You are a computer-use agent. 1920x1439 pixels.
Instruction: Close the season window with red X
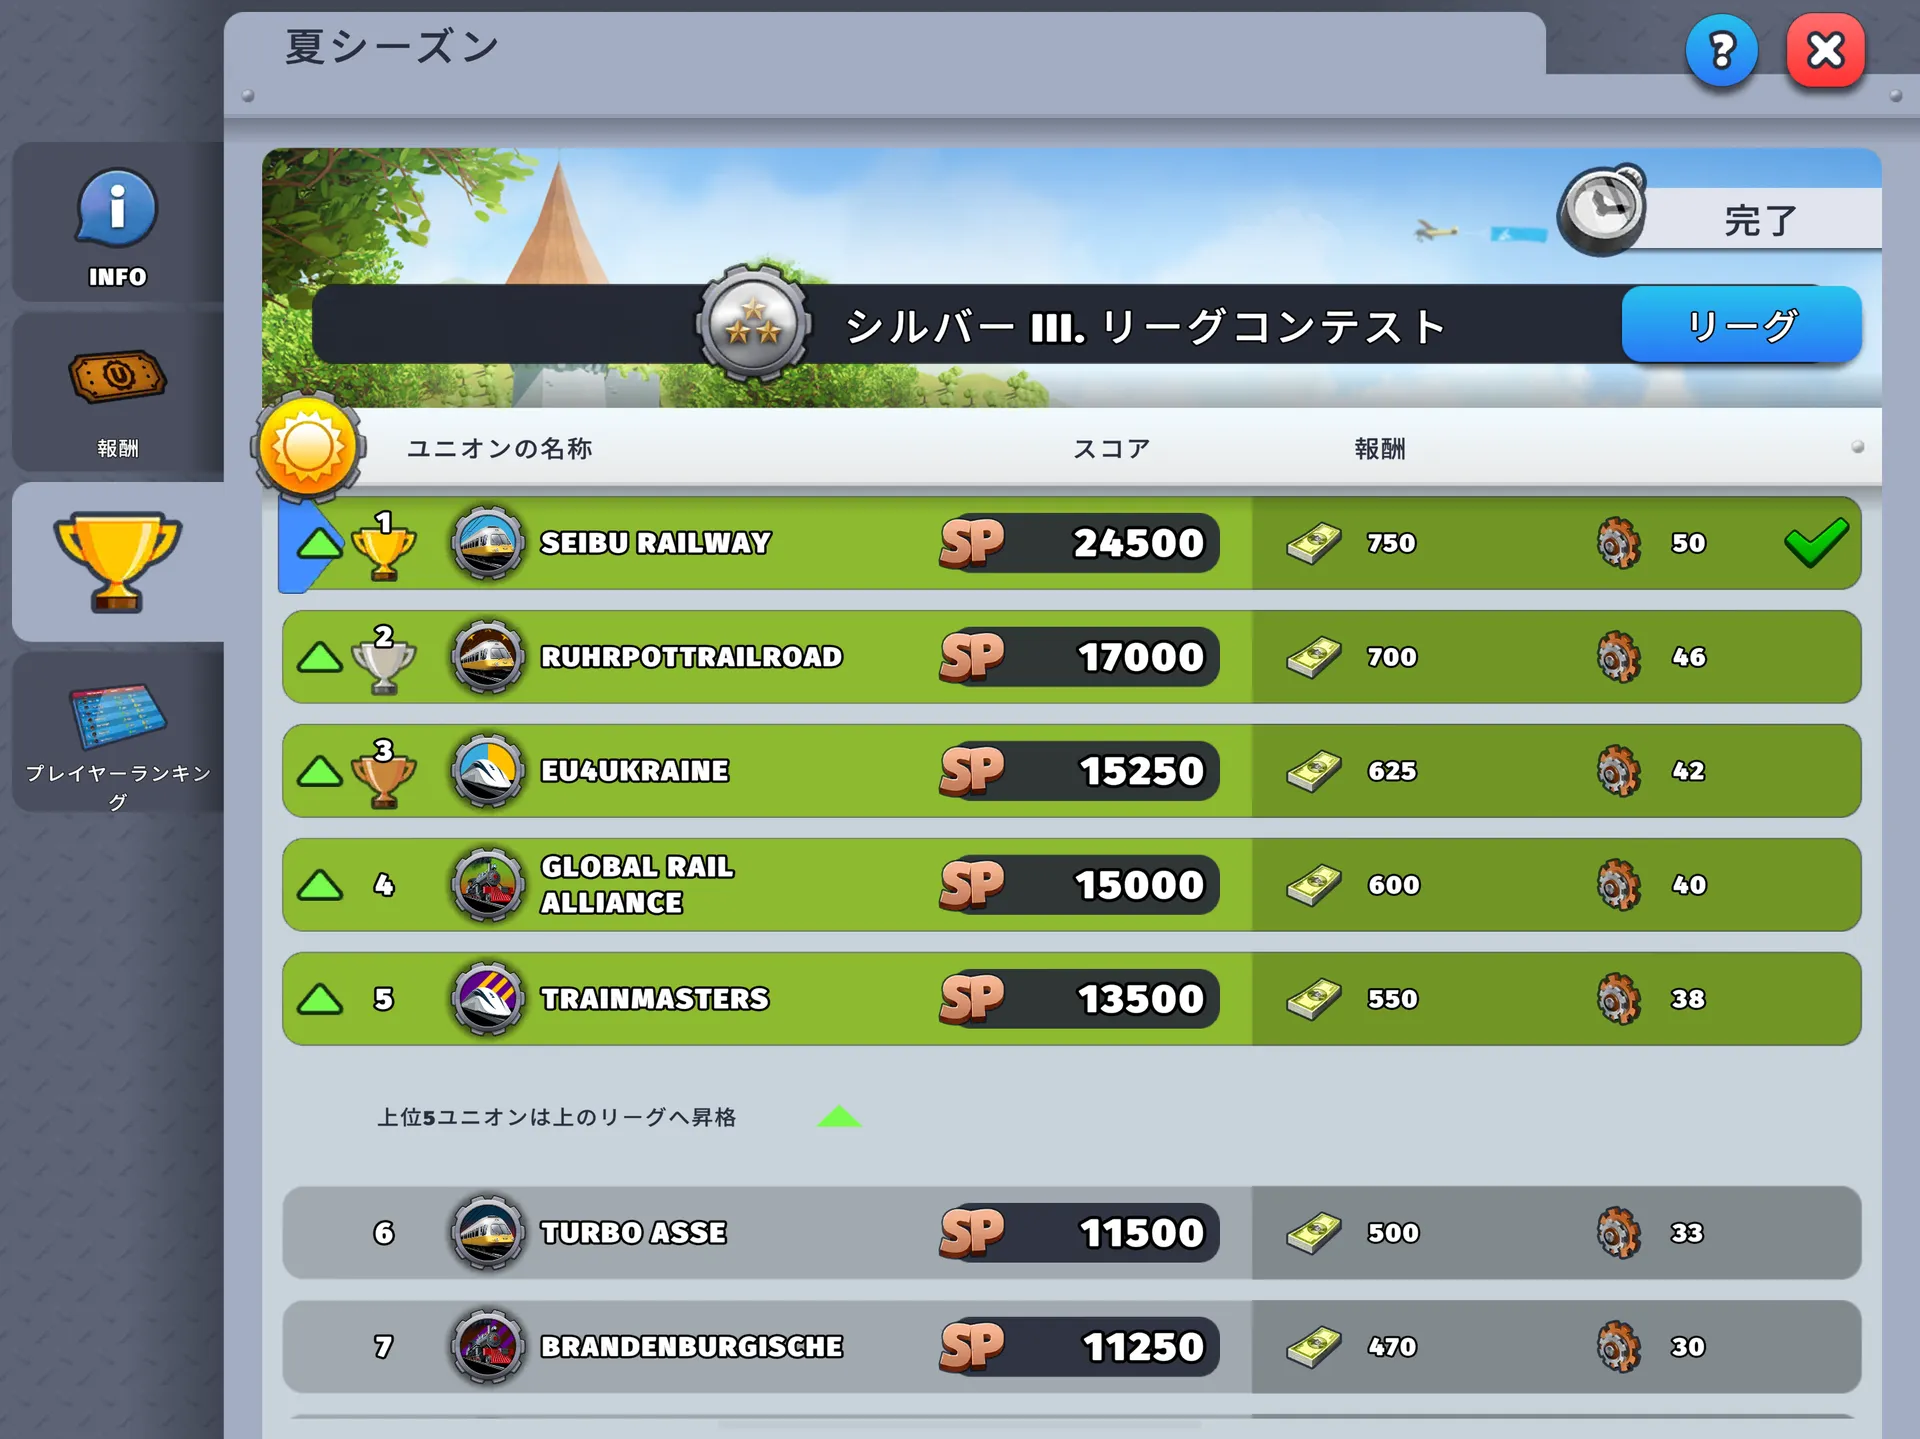(1826, 50)
